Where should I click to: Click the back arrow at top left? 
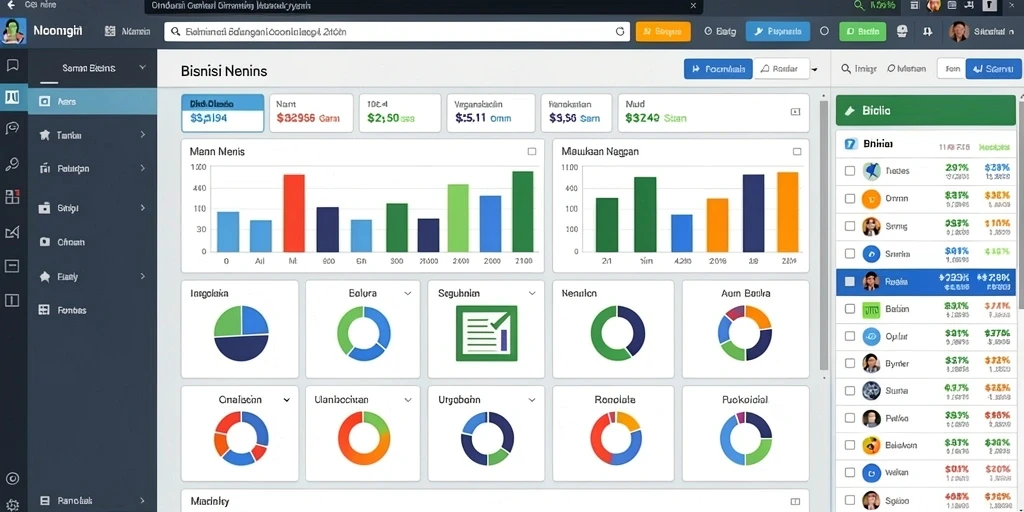pos(10,5)
